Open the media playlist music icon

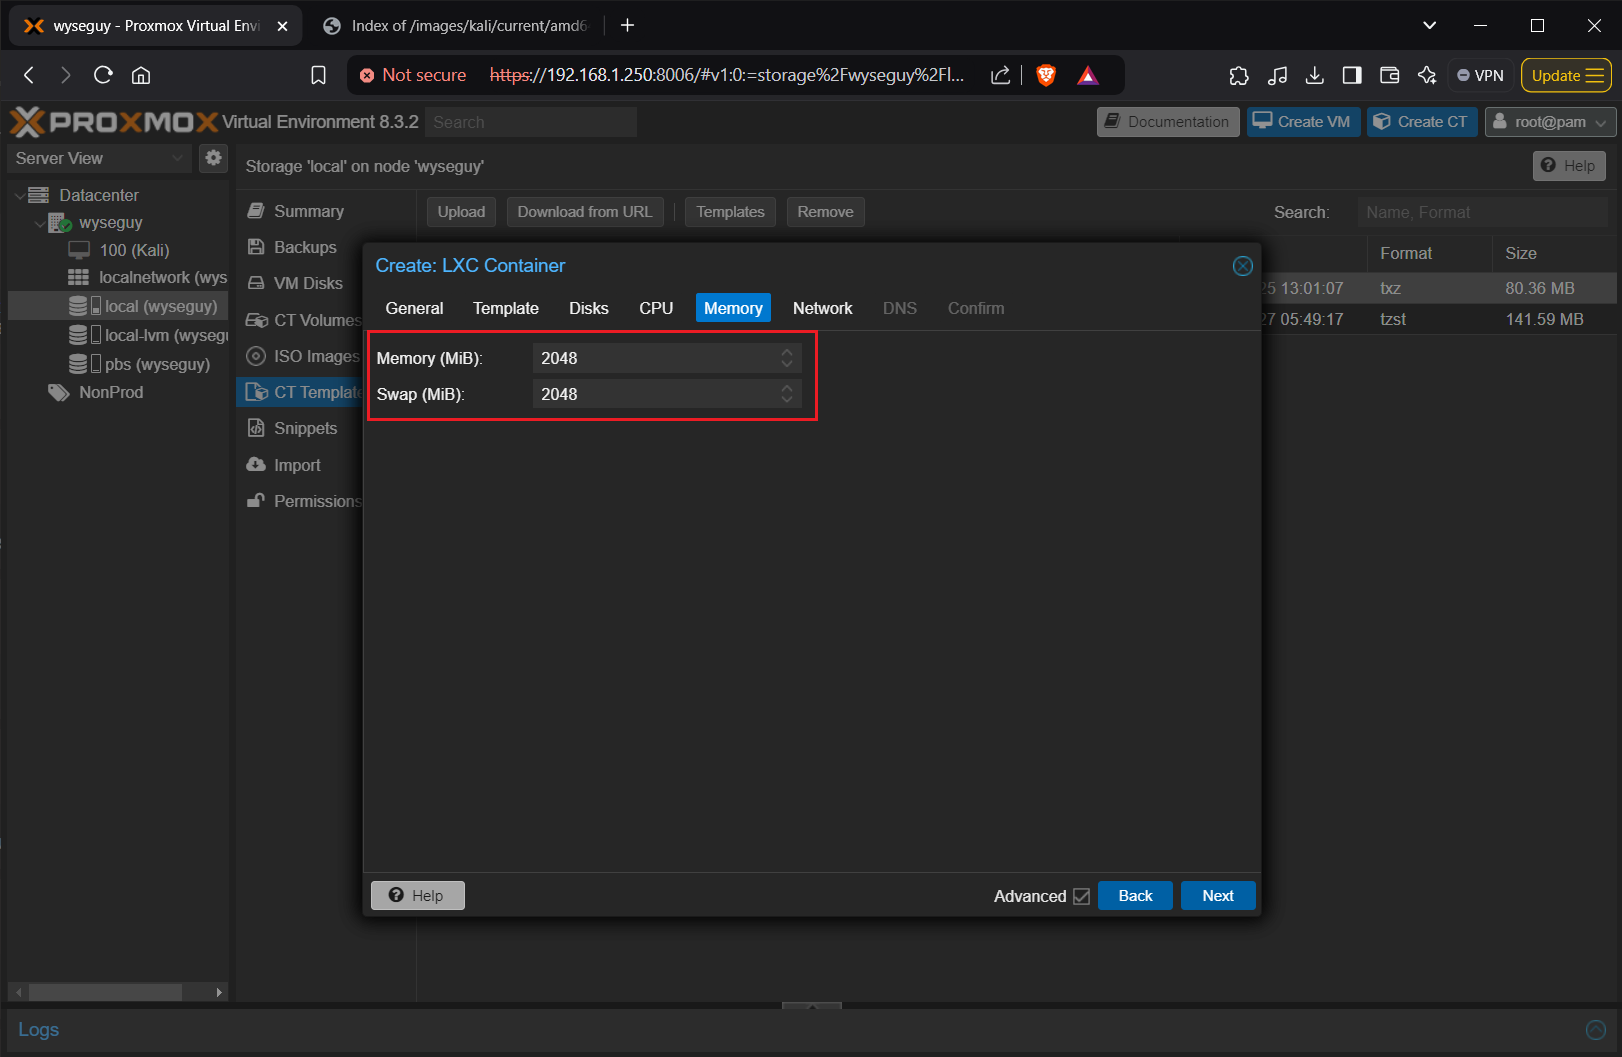click(x=1277, y=75)
